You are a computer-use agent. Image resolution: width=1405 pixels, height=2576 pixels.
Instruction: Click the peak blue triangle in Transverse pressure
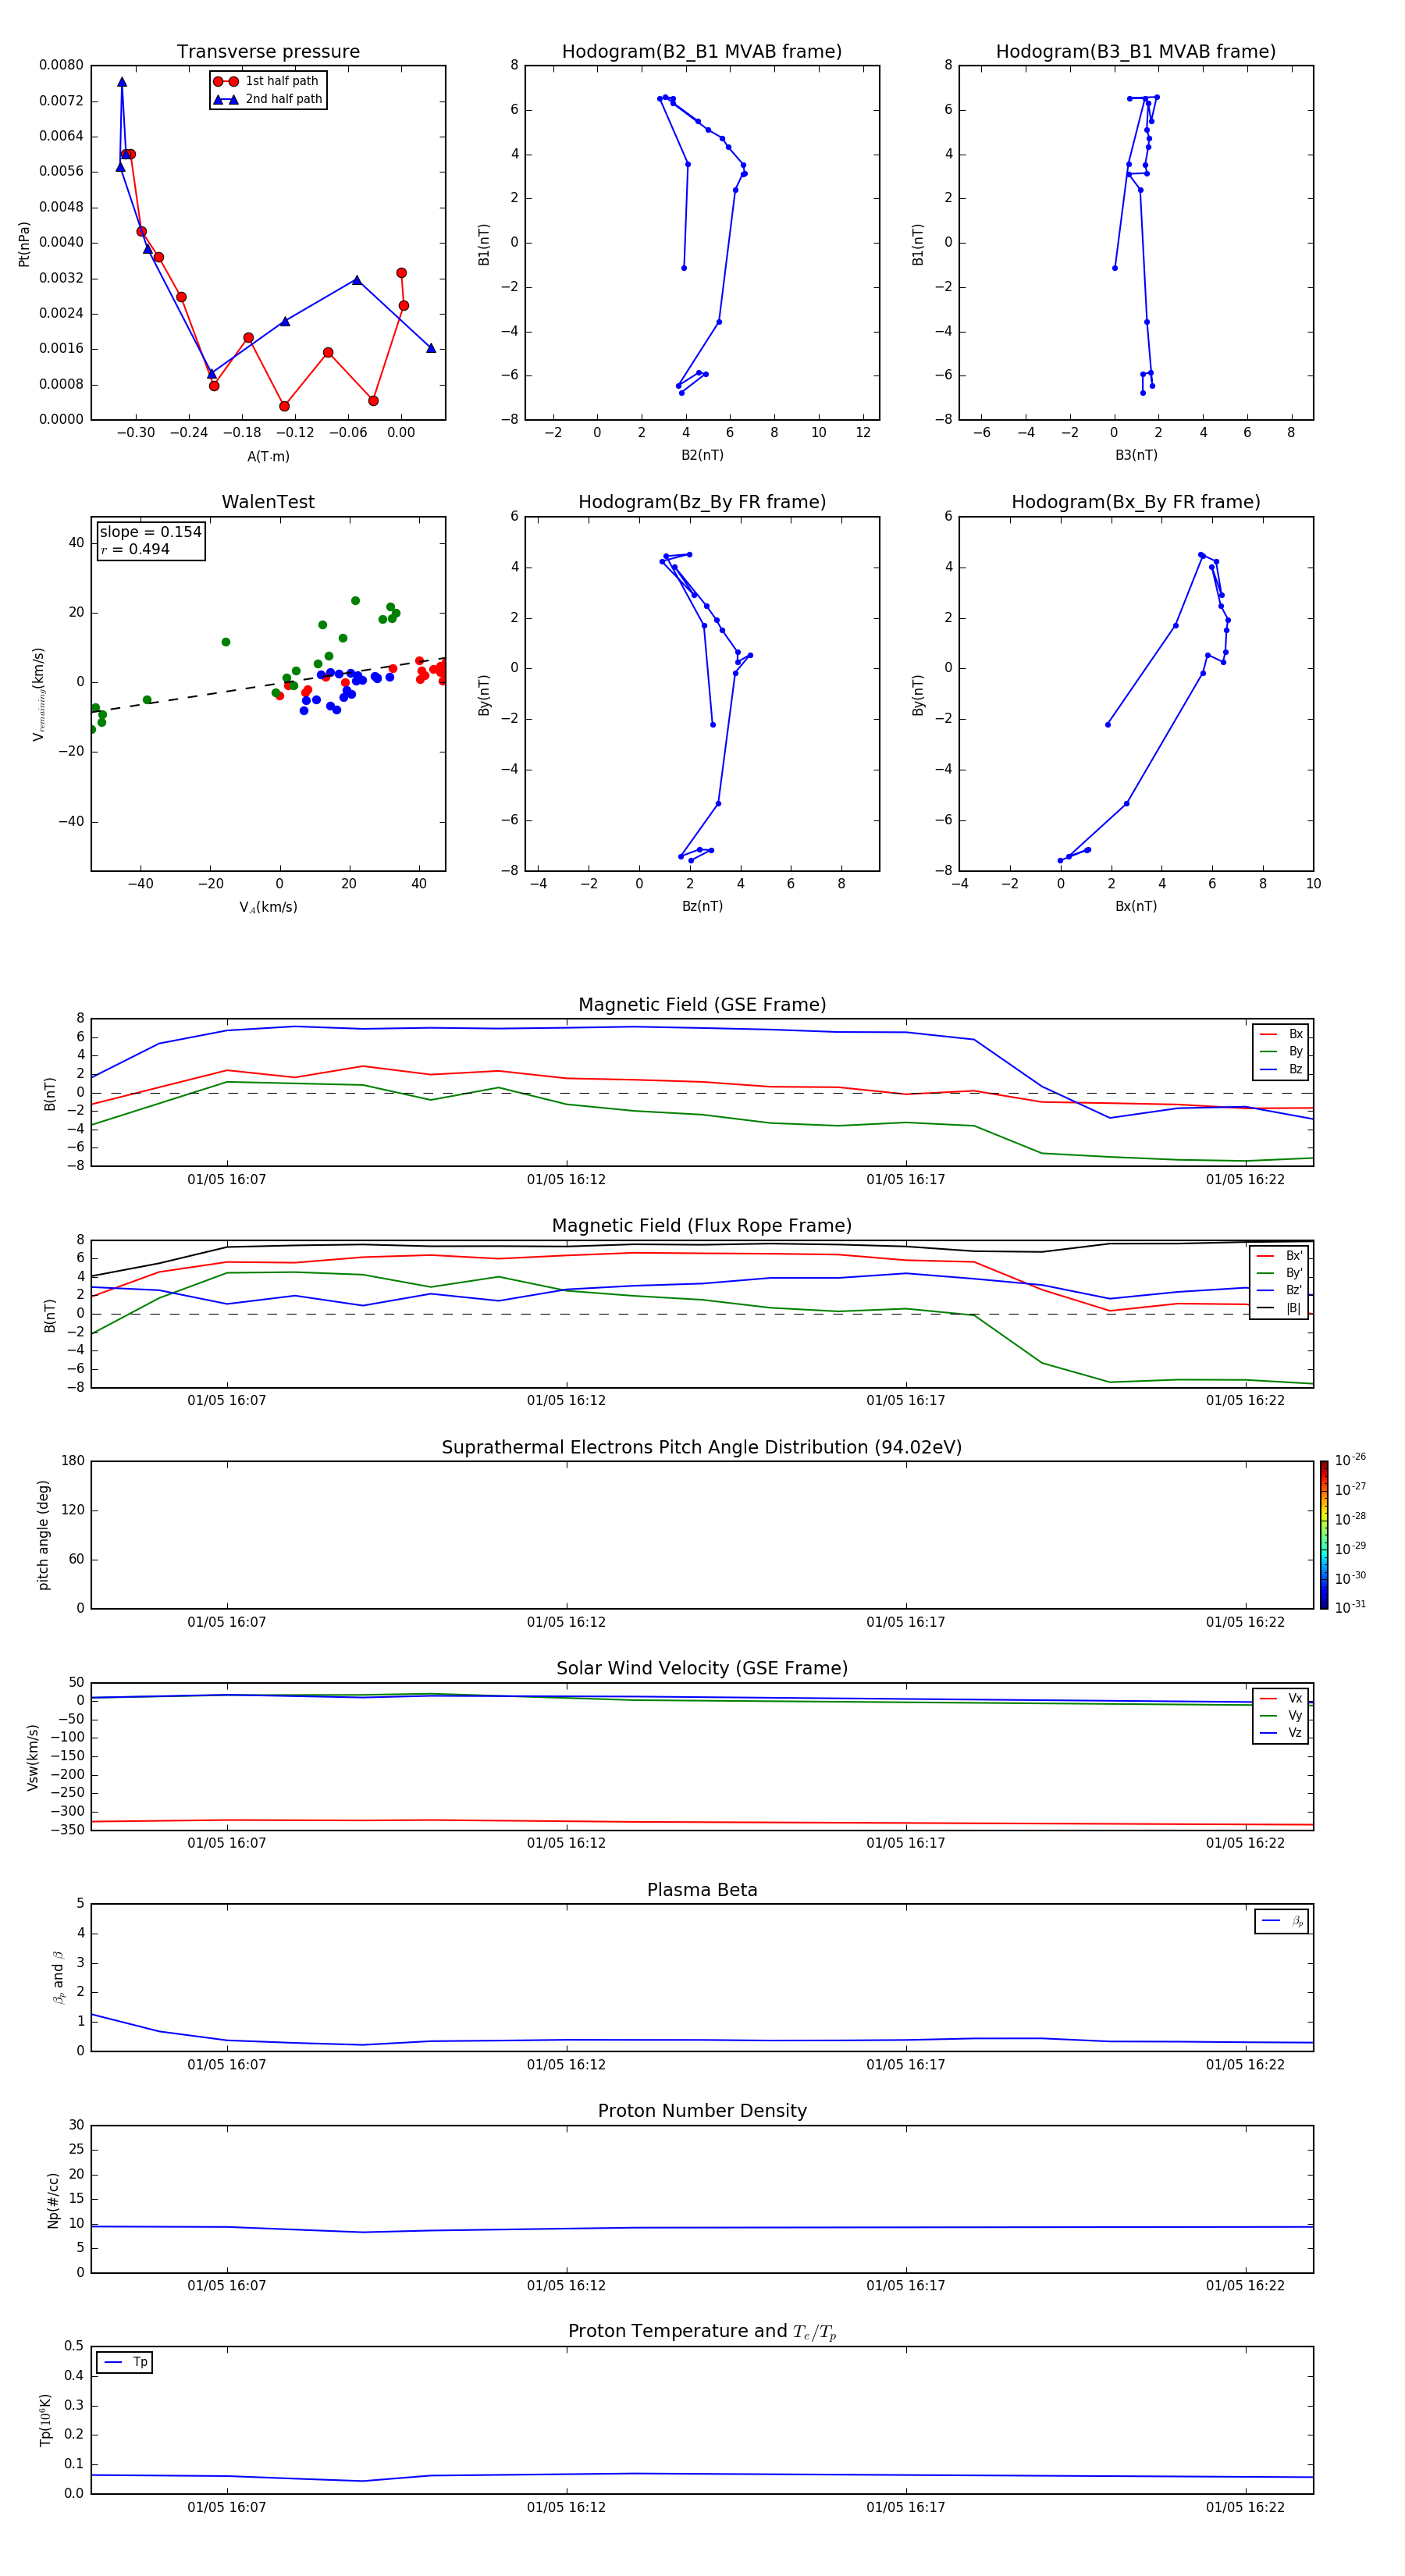point(122,82)
